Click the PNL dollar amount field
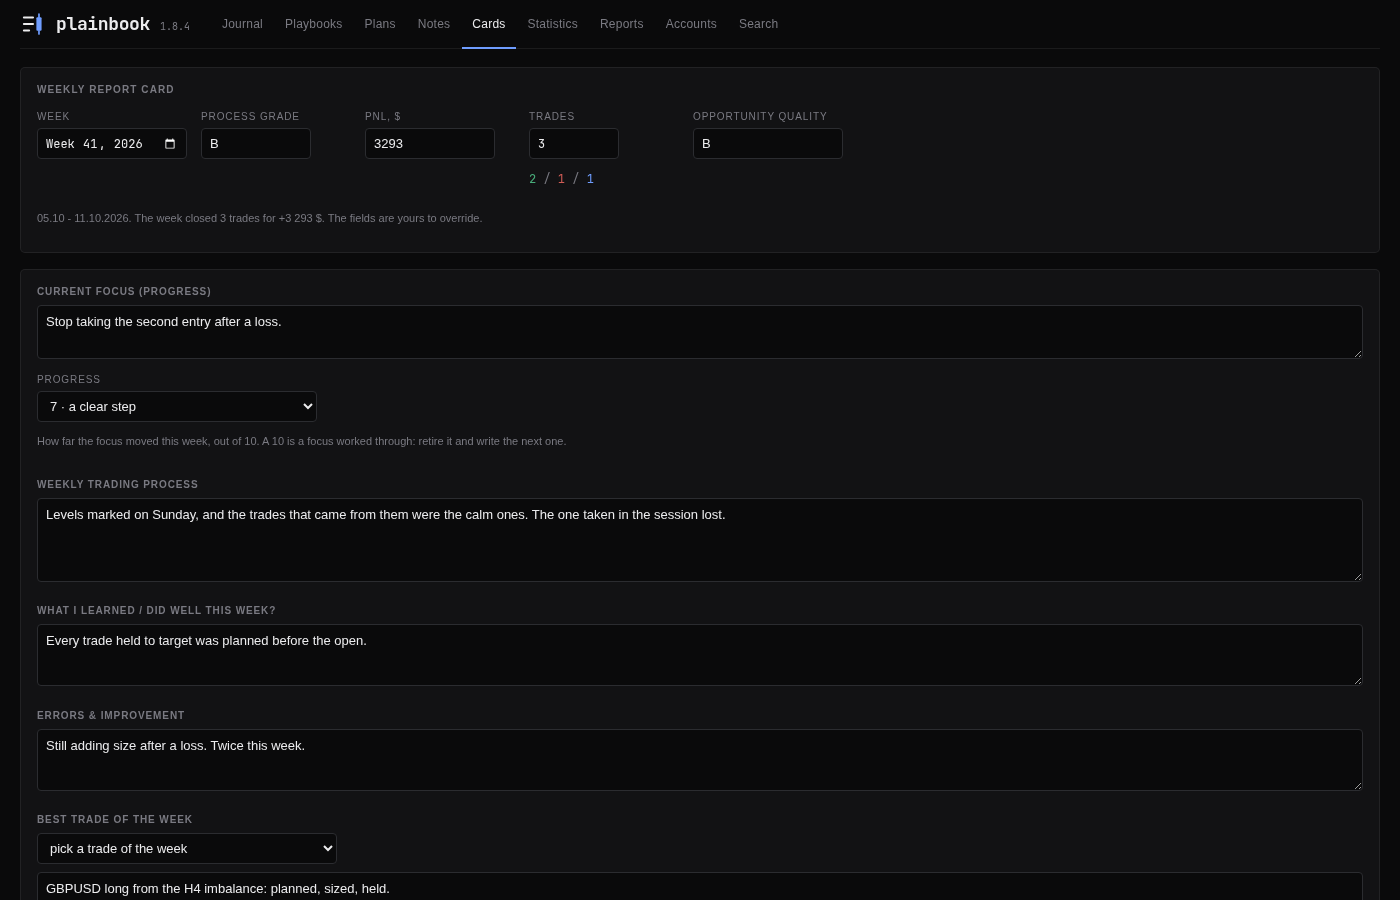Image resolution: width=1400 pixels, height=900 pixels. point(430,144)
